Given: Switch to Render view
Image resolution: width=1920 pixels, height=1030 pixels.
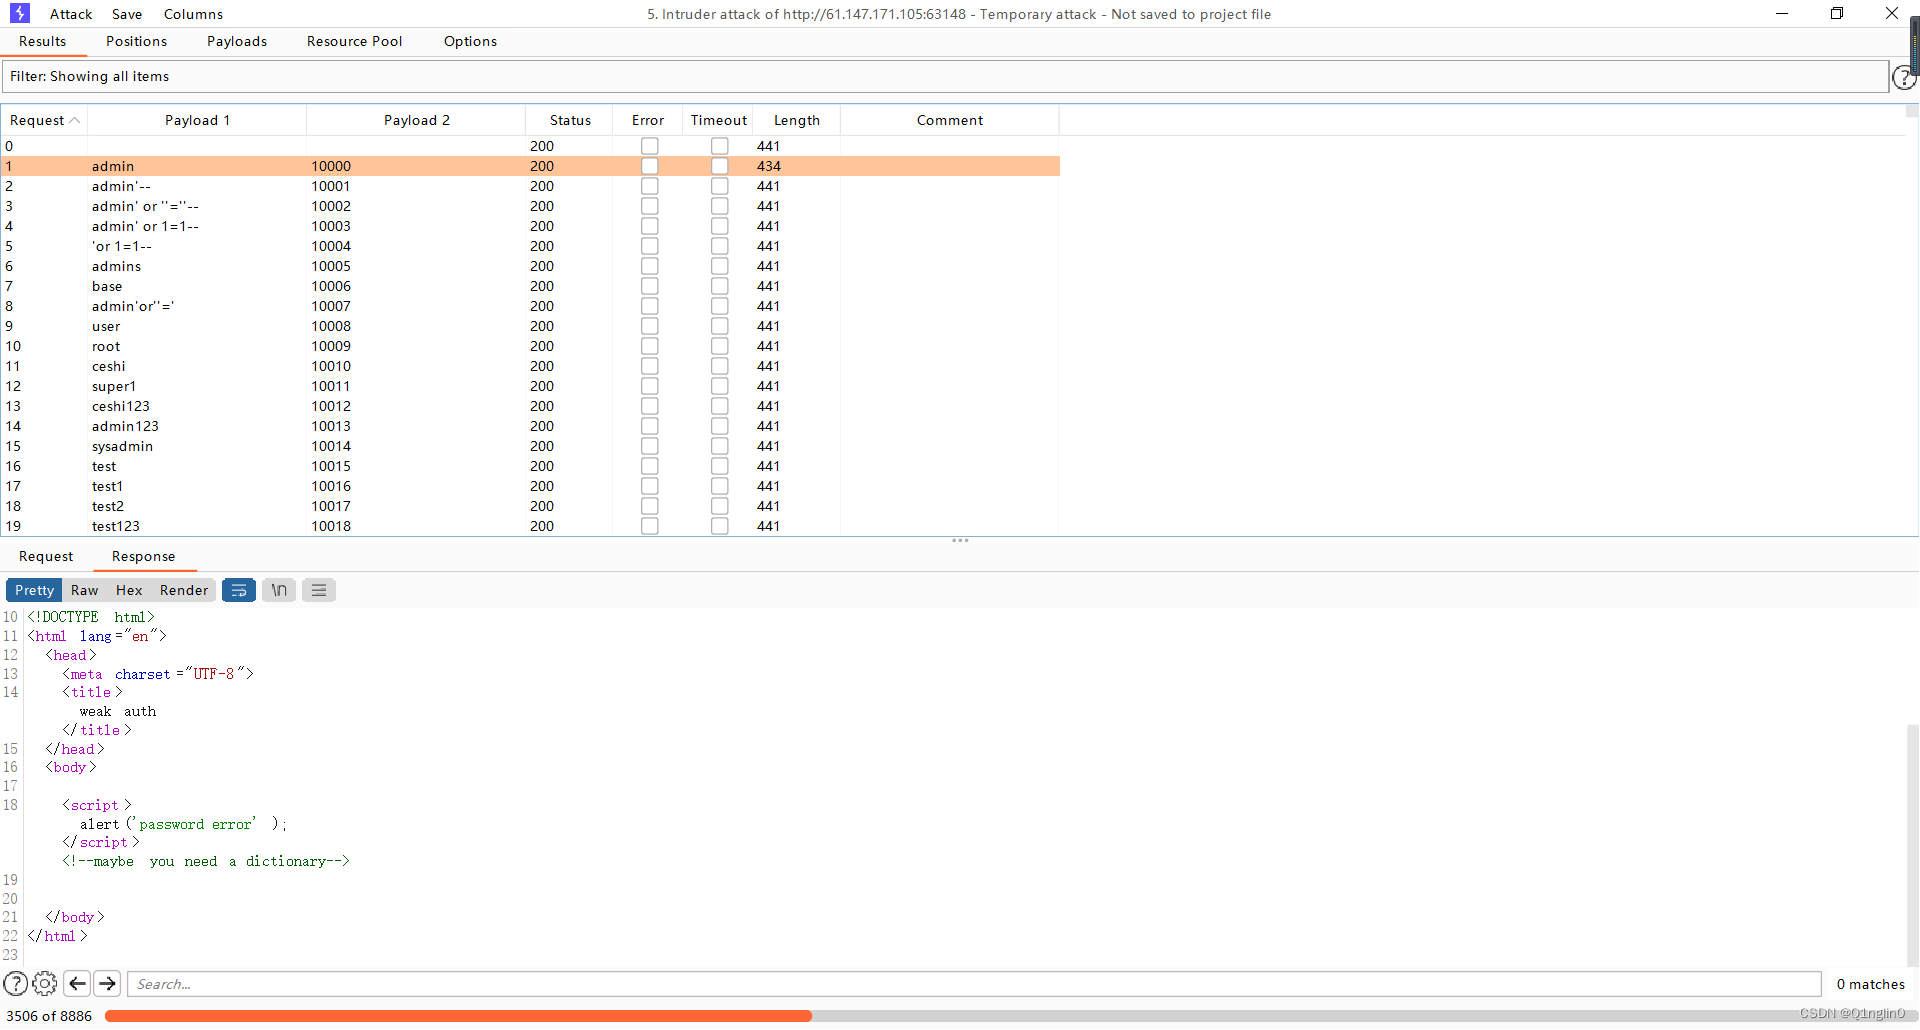Looking at the screenshot, I should coord(184,590).
